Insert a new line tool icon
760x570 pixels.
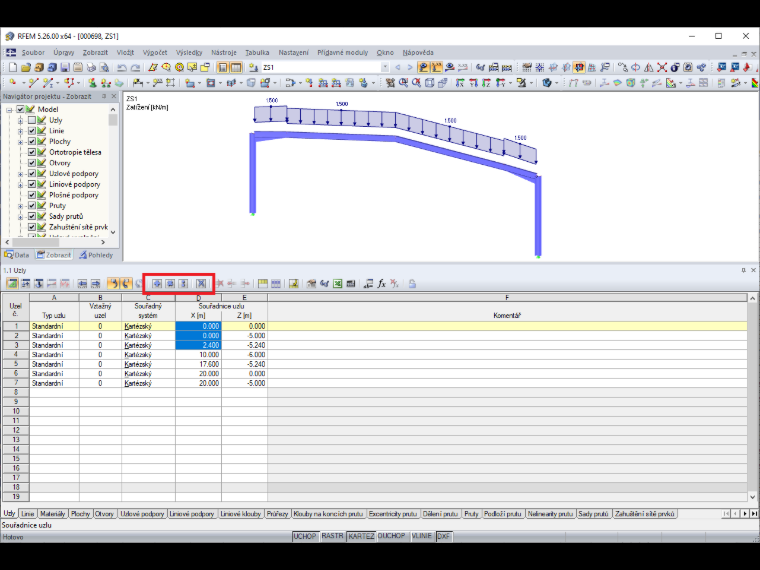[33, 83]
